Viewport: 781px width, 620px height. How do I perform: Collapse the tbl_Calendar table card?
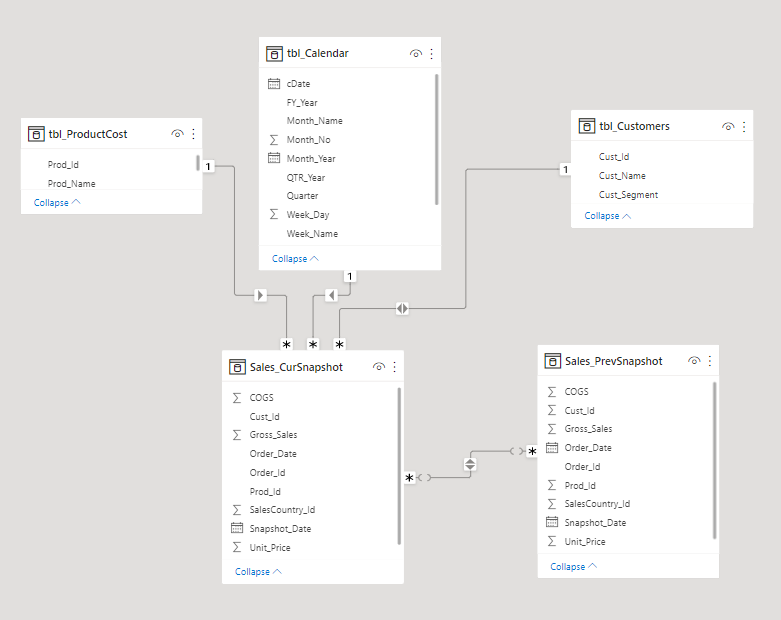point(296,258)
